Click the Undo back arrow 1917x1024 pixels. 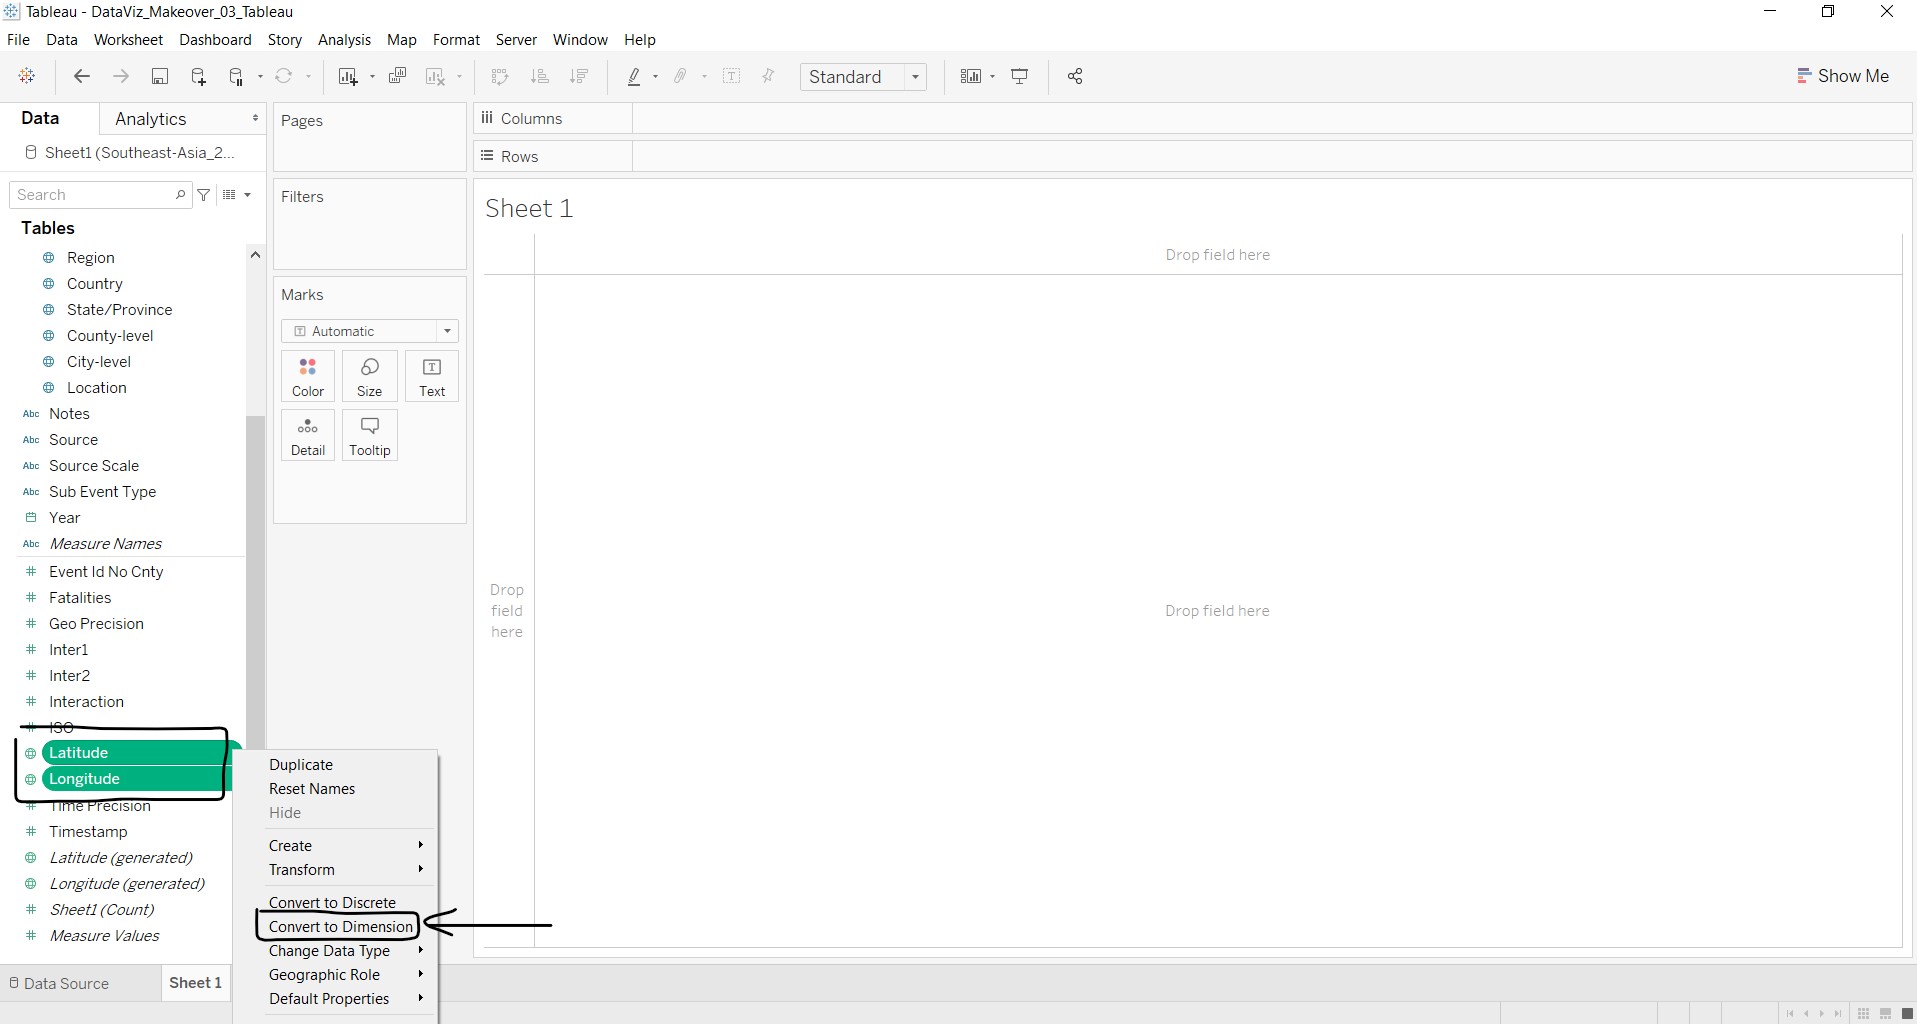point(82,77)
